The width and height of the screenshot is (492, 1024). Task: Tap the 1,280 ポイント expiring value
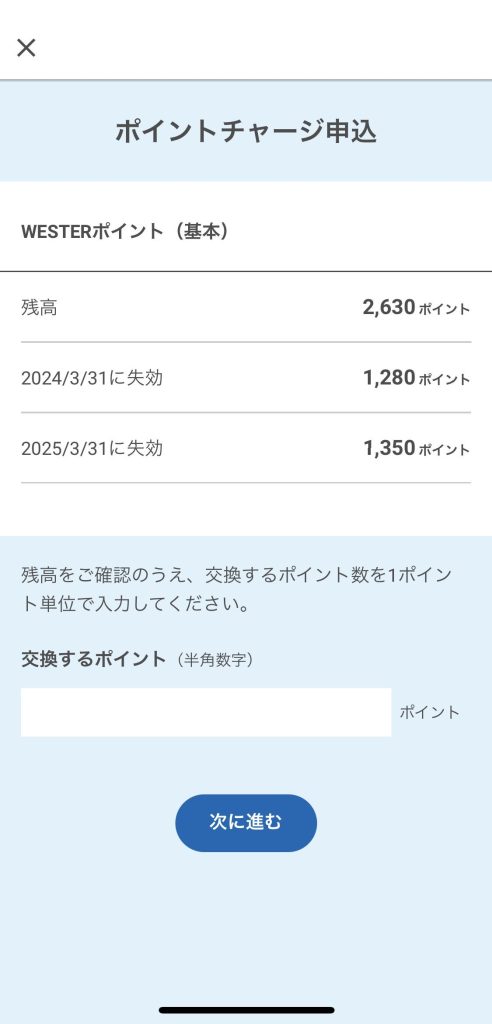(x=416, y=377)
